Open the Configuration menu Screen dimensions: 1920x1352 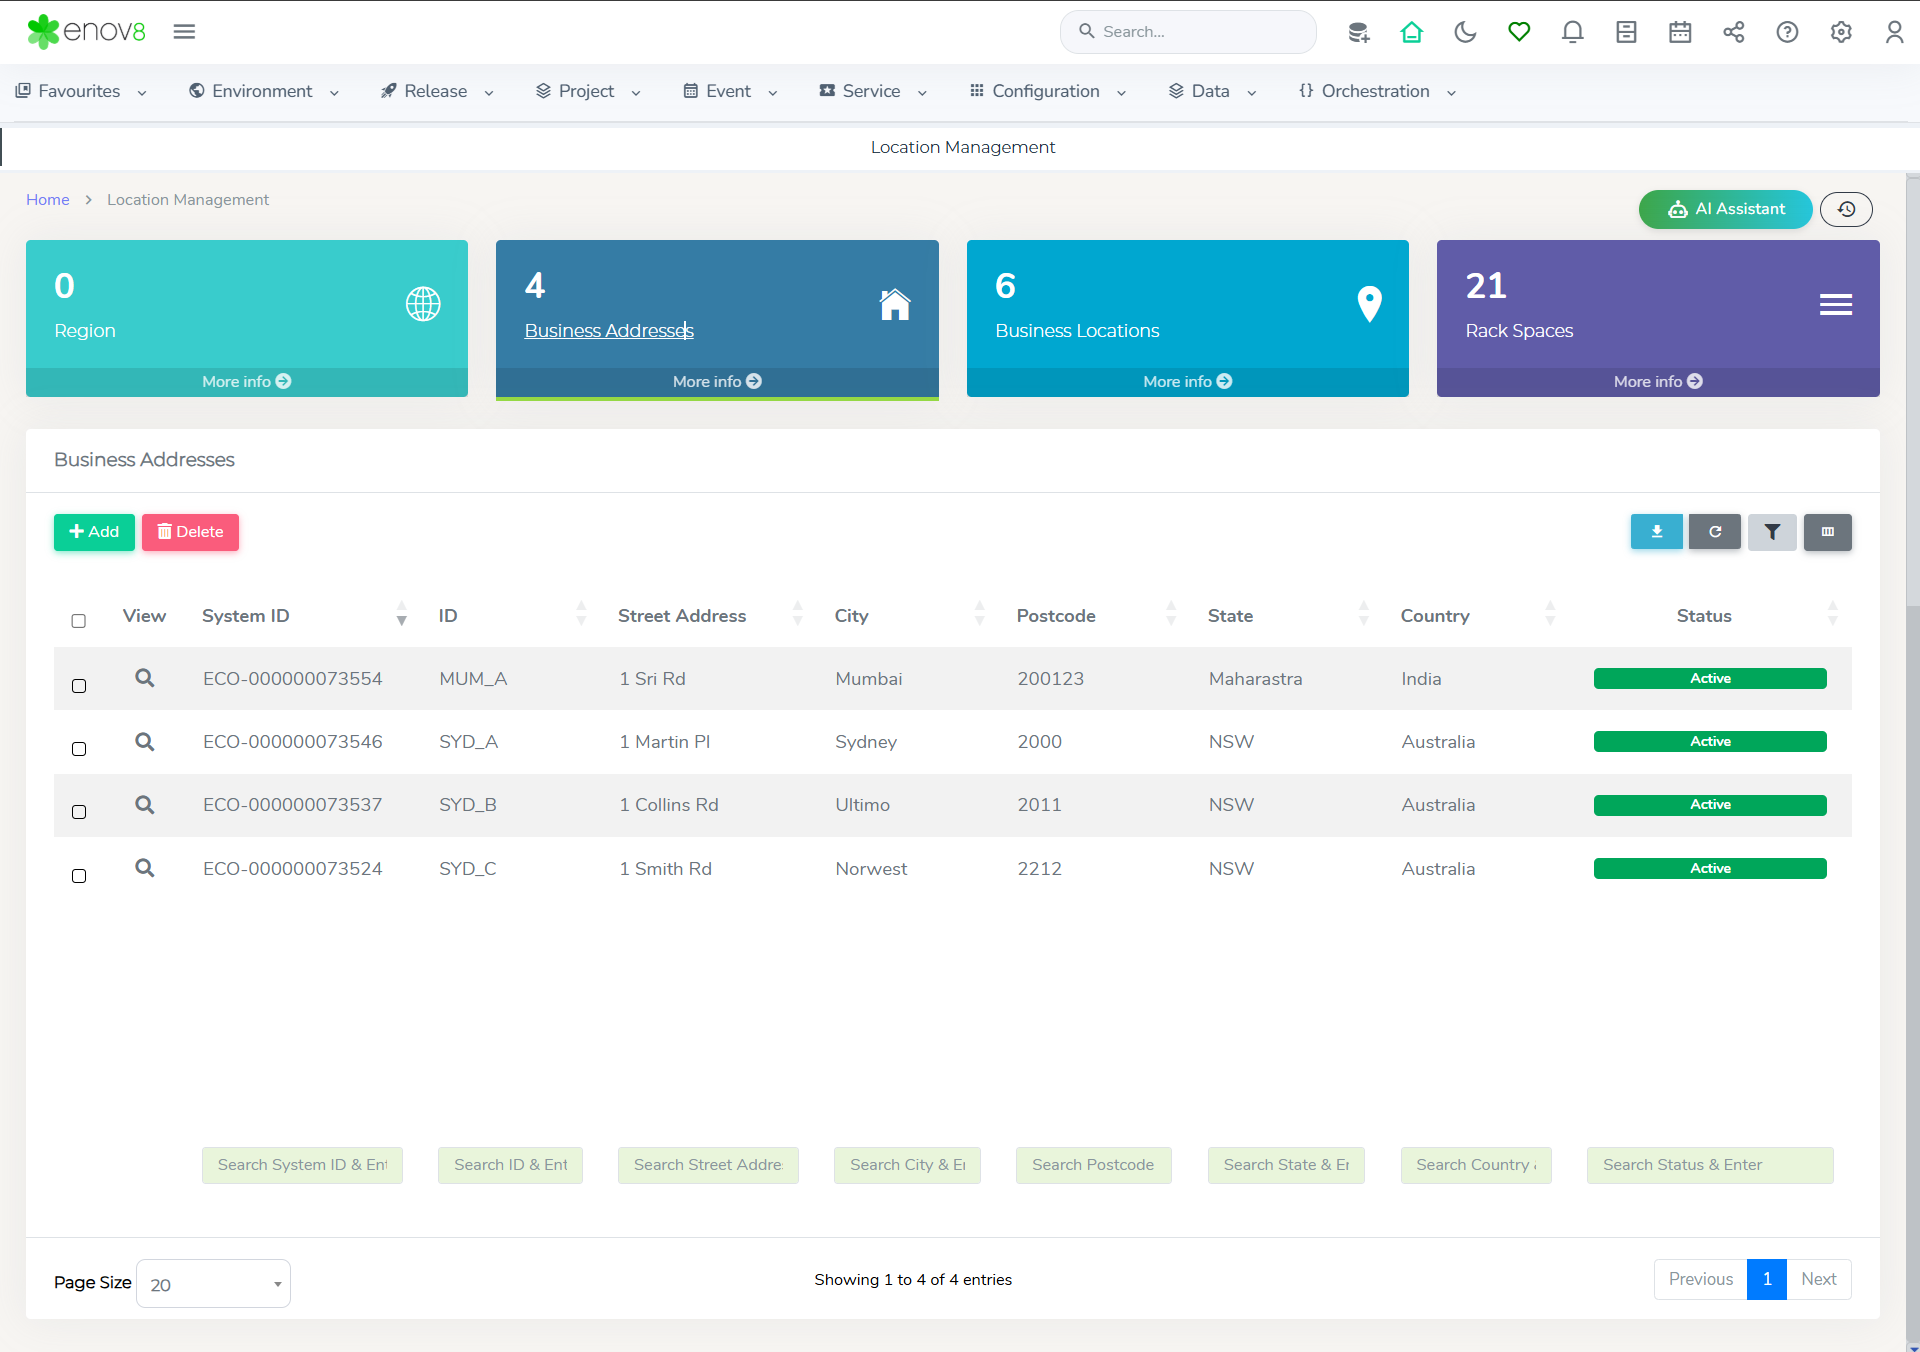[x=1047, y=91]
